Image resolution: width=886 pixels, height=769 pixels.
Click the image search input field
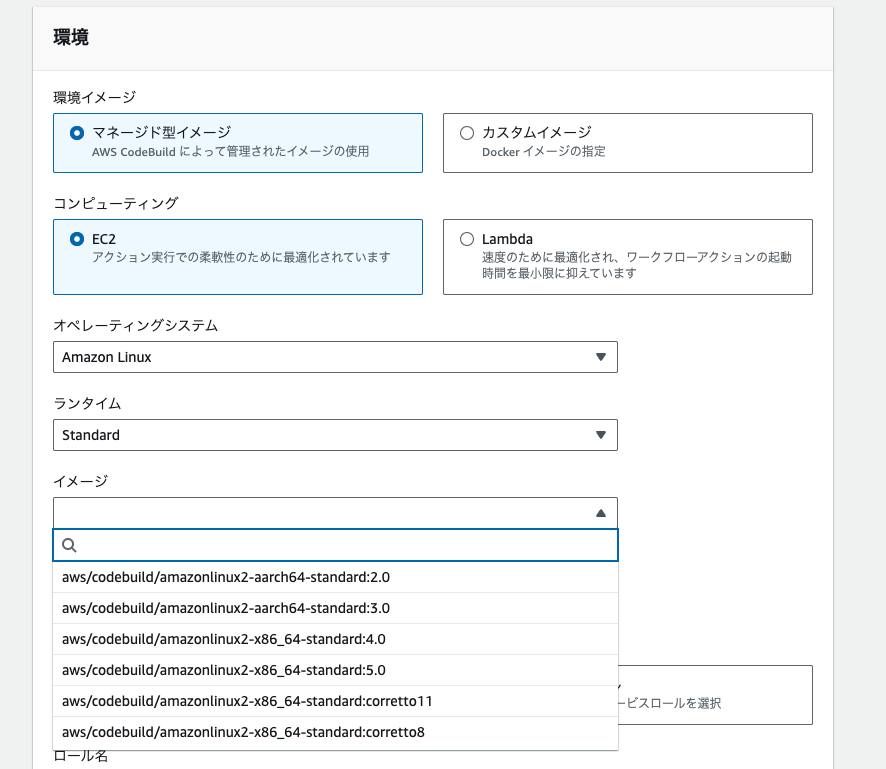coord(300,545)
